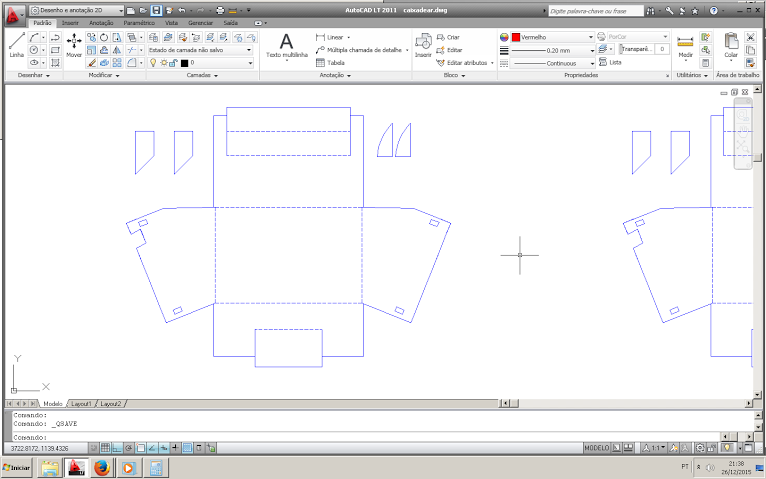
Task: Click the save icon in quick access toolbar
Action: tap(156, 10)
